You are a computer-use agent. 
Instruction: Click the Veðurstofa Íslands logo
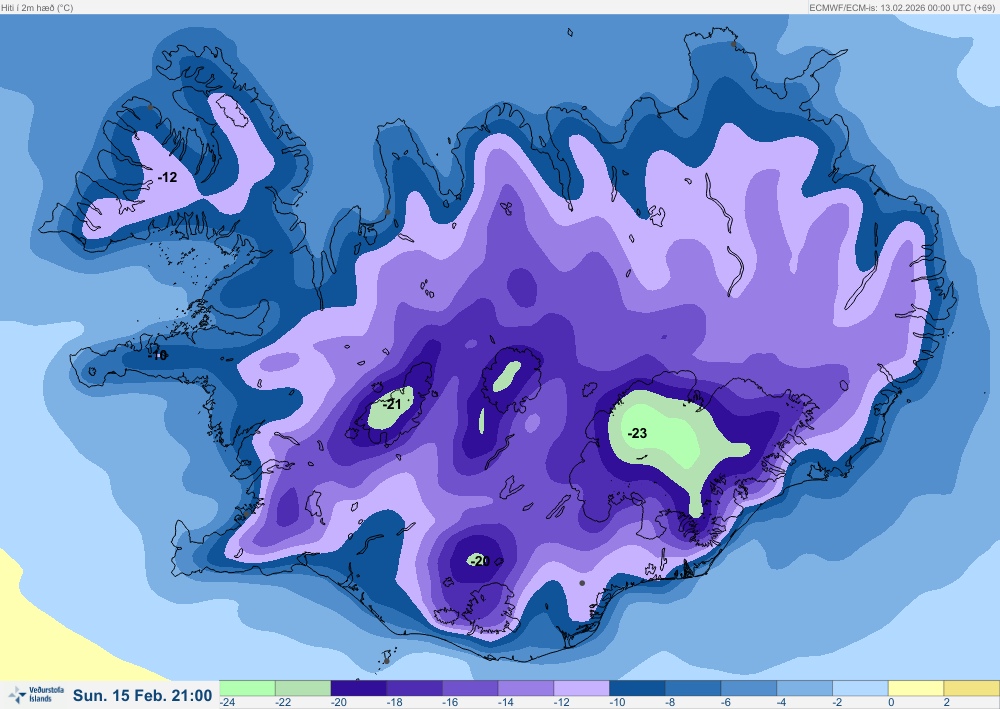point(36,694)
